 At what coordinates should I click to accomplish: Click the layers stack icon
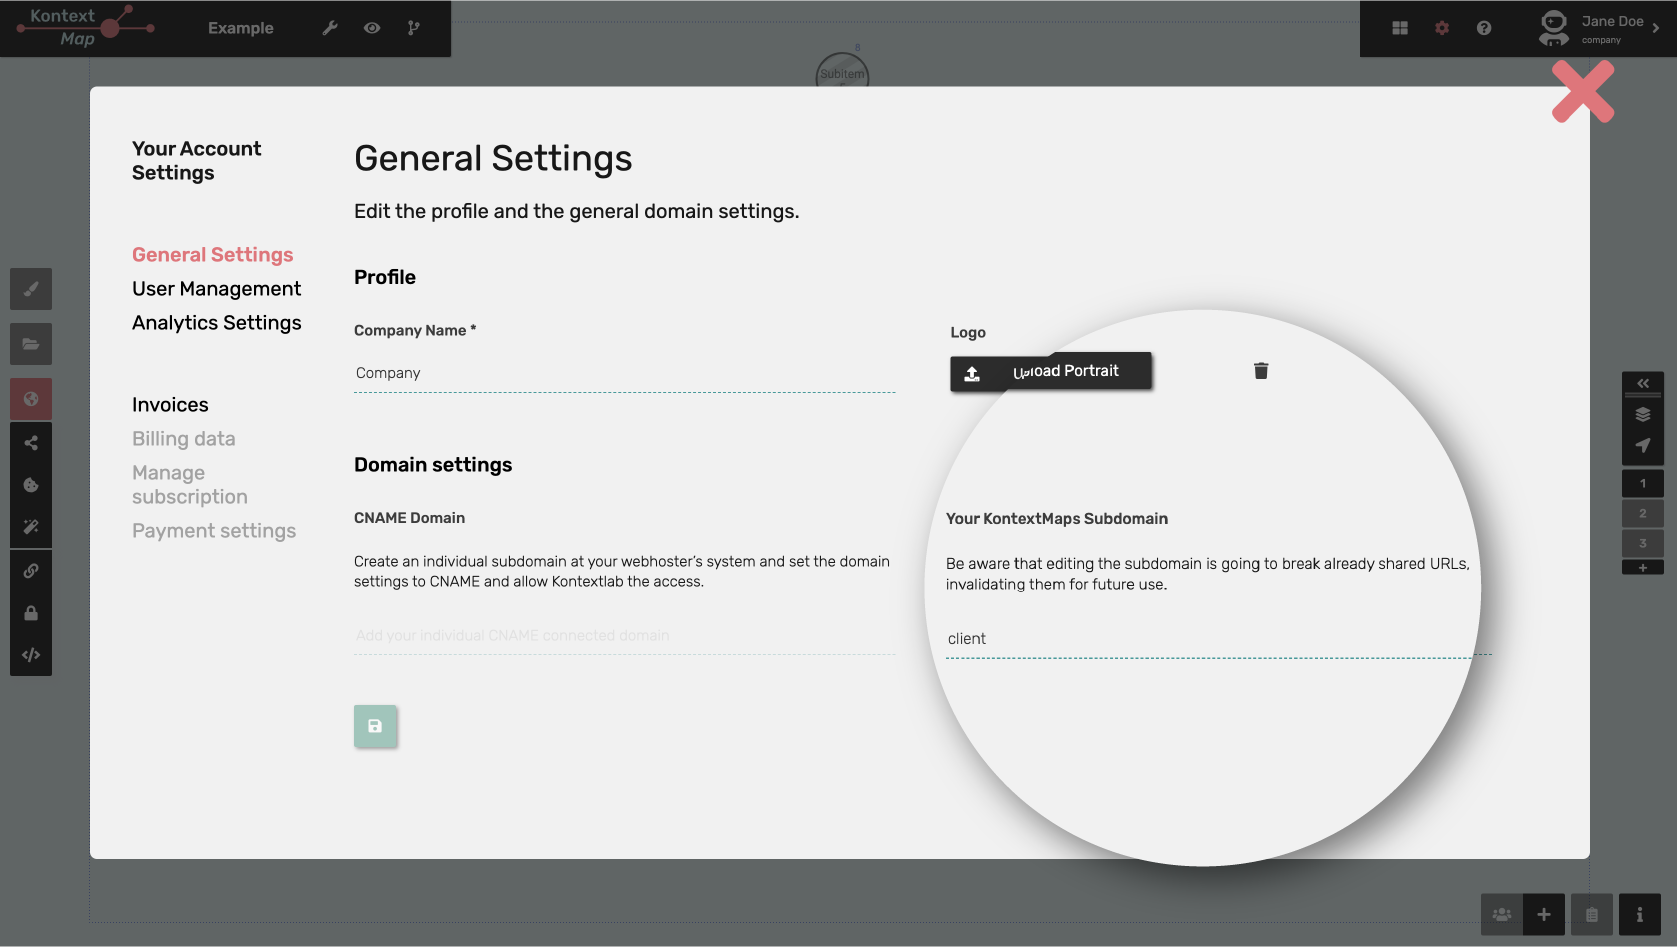pos(1642,415)
